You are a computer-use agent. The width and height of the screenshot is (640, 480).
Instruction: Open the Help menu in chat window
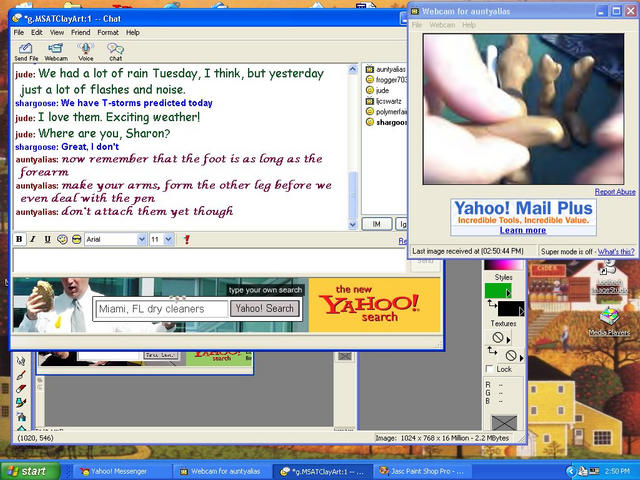point(132,32)
